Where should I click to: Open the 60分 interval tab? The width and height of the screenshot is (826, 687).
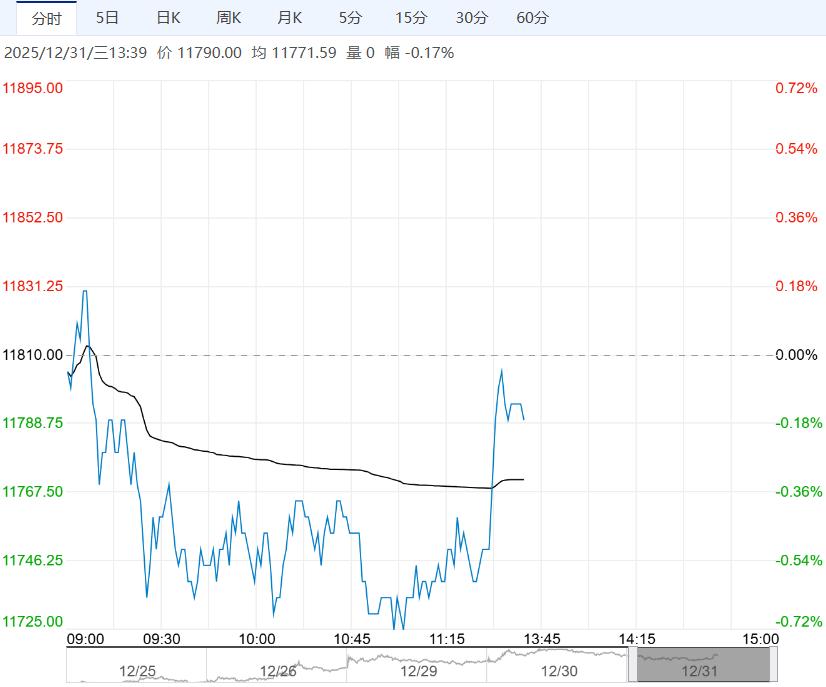tap(533, 18)
